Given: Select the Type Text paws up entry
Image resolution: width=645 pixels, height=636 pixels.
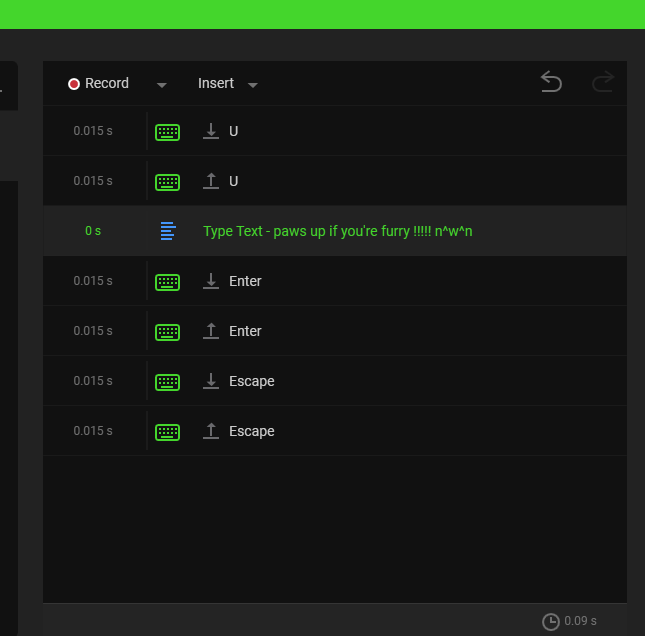Looking at the screenshot, I should (337, 231).
